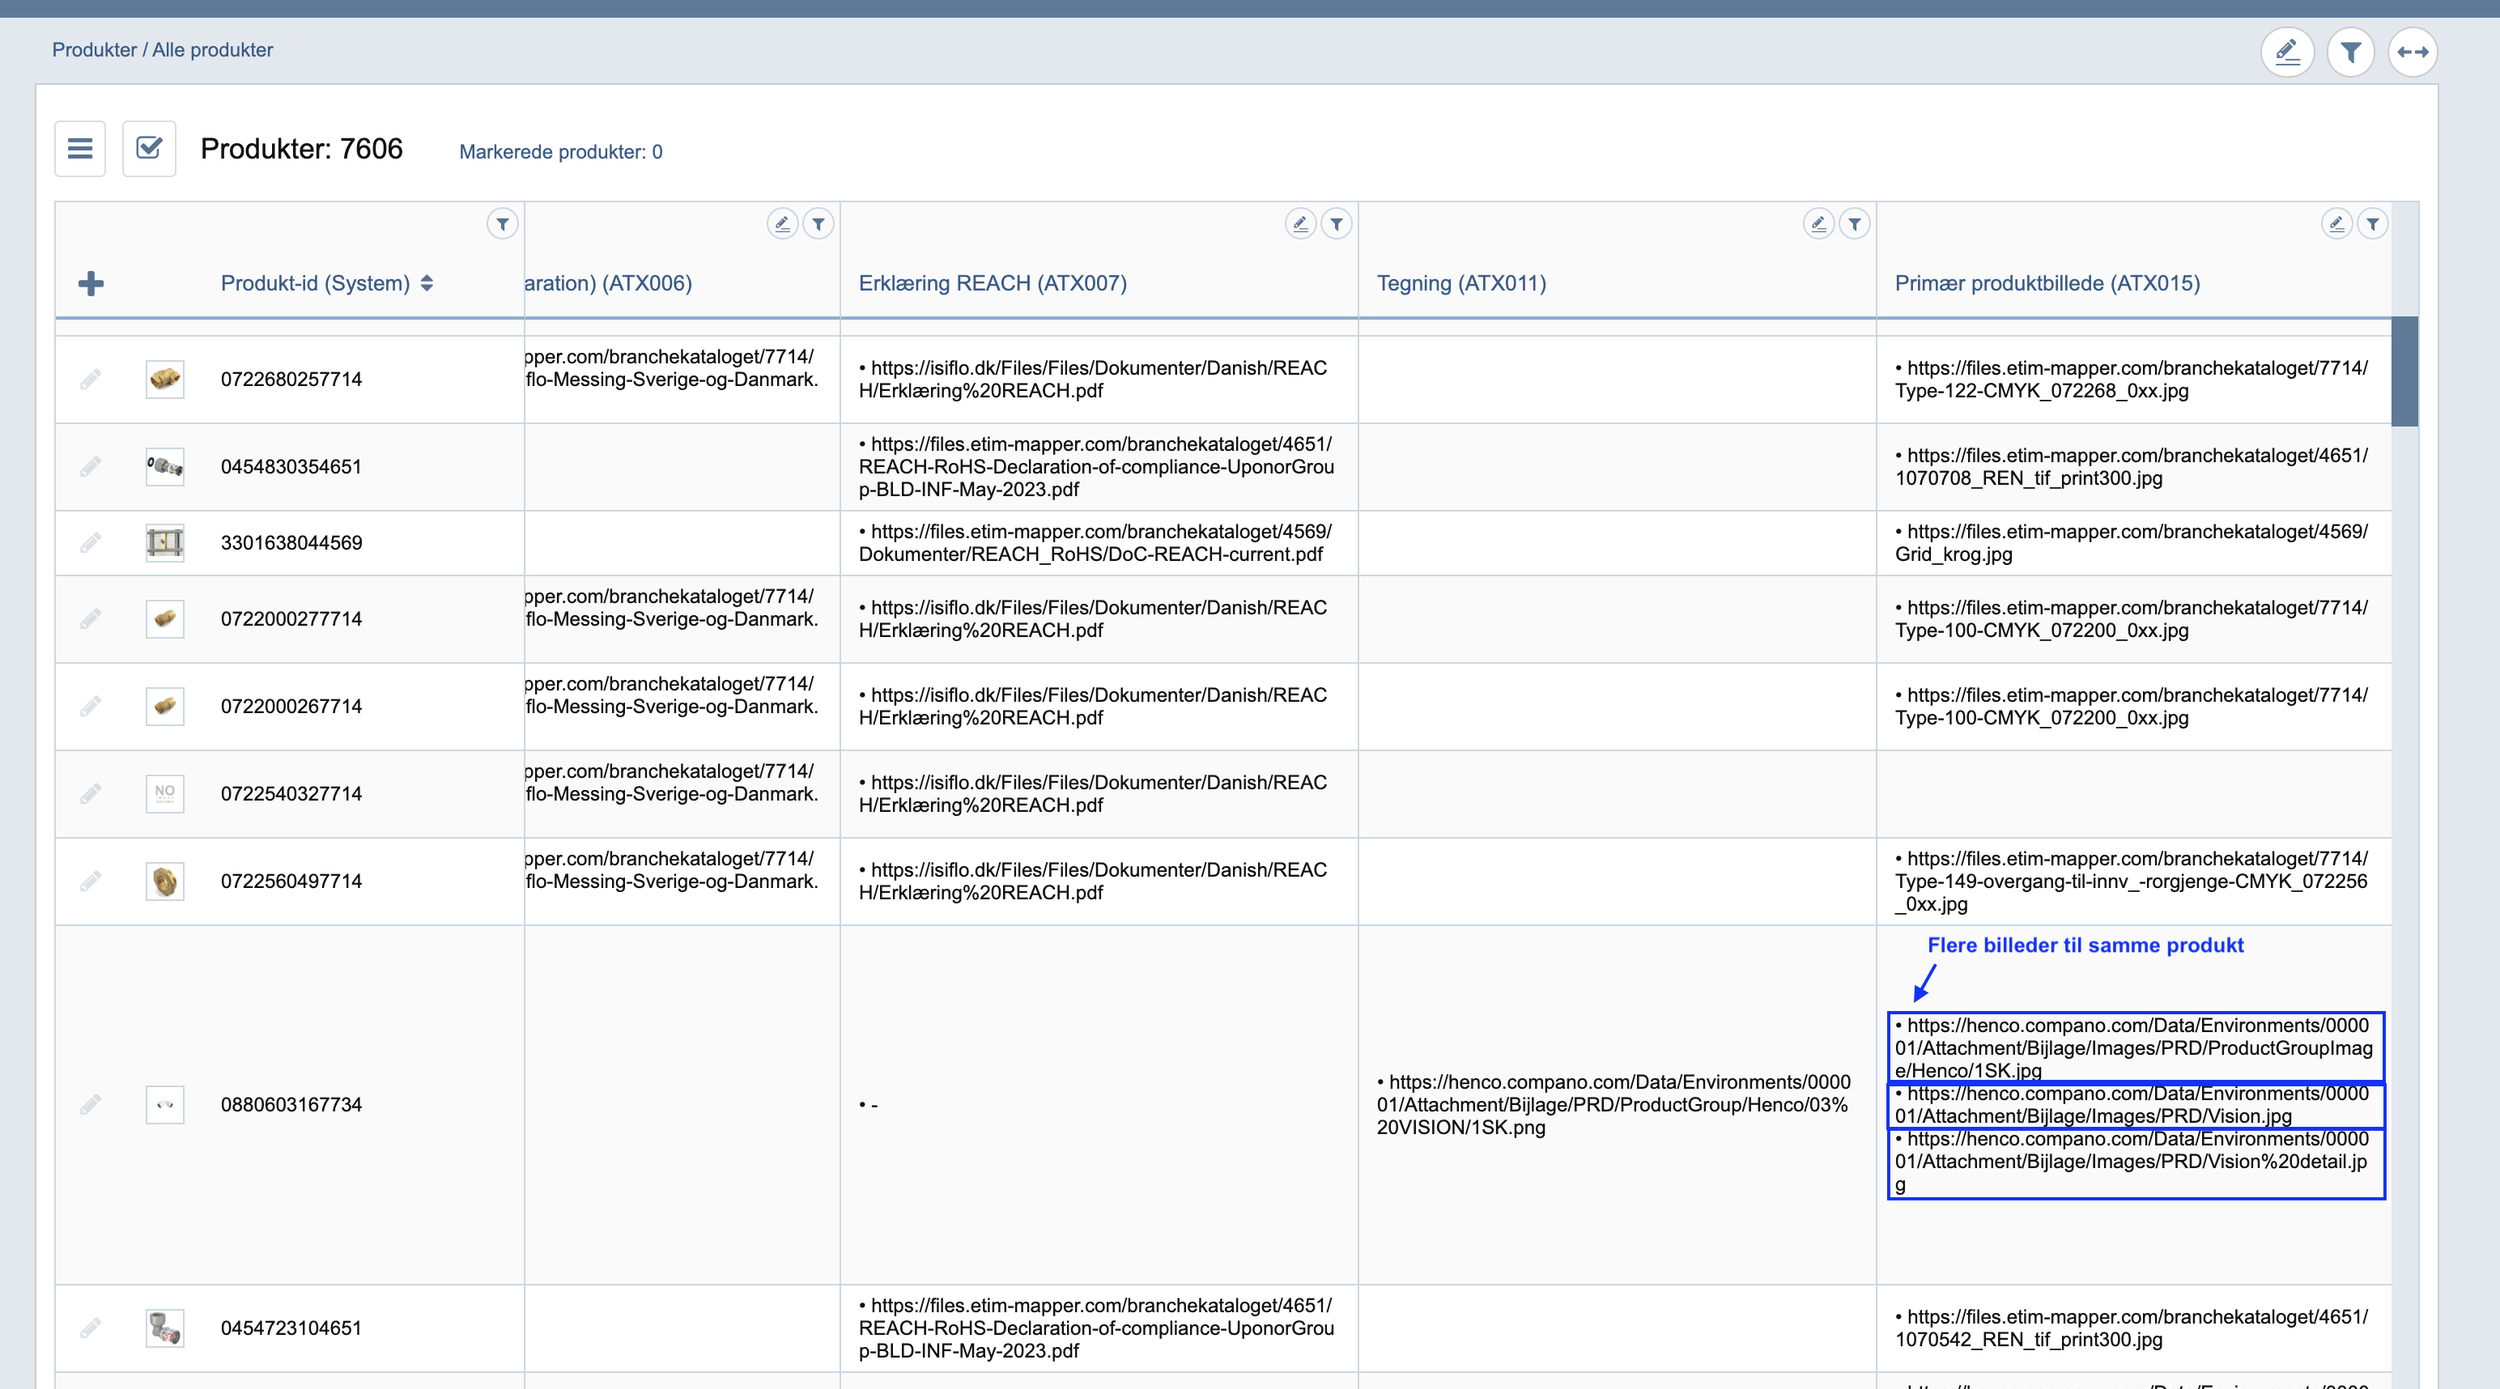2500x1389 pixels.
Task: Click the Produkter breadcrumb link
Action: [x=94, y=50]
